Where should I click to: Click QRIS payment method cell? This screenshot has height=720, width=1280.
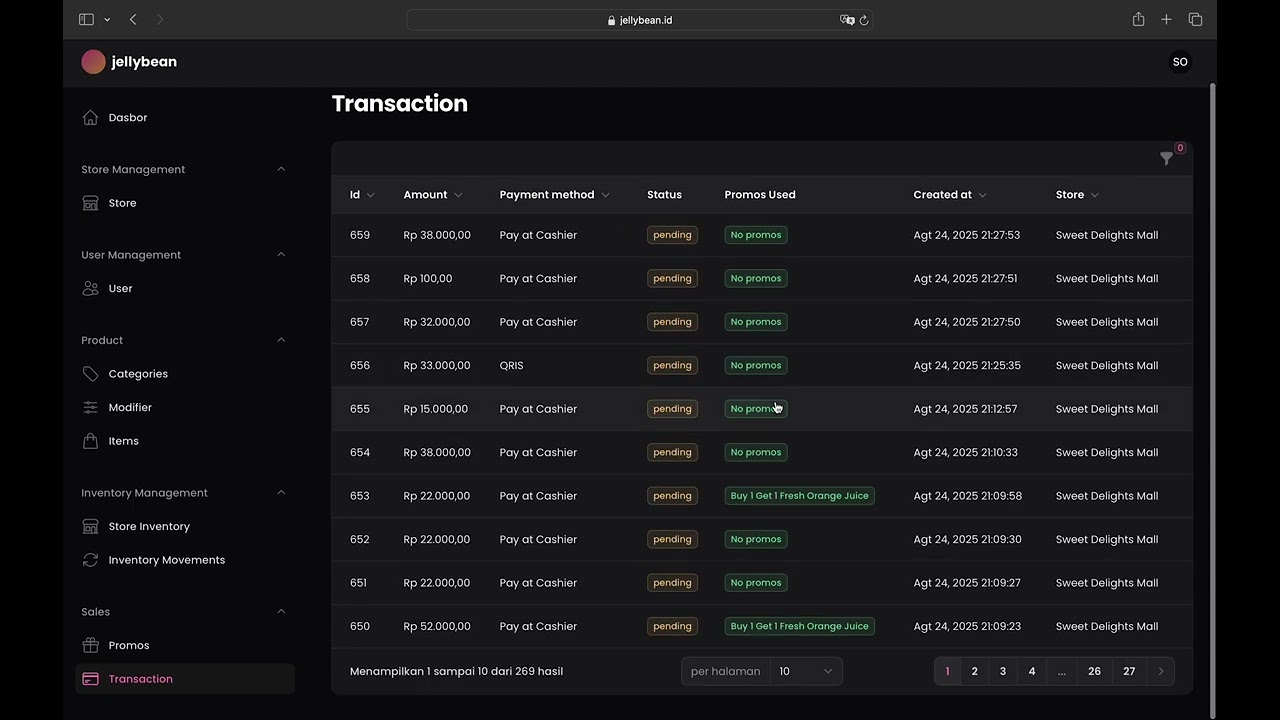pyautogui.click(x=511, y=366)
